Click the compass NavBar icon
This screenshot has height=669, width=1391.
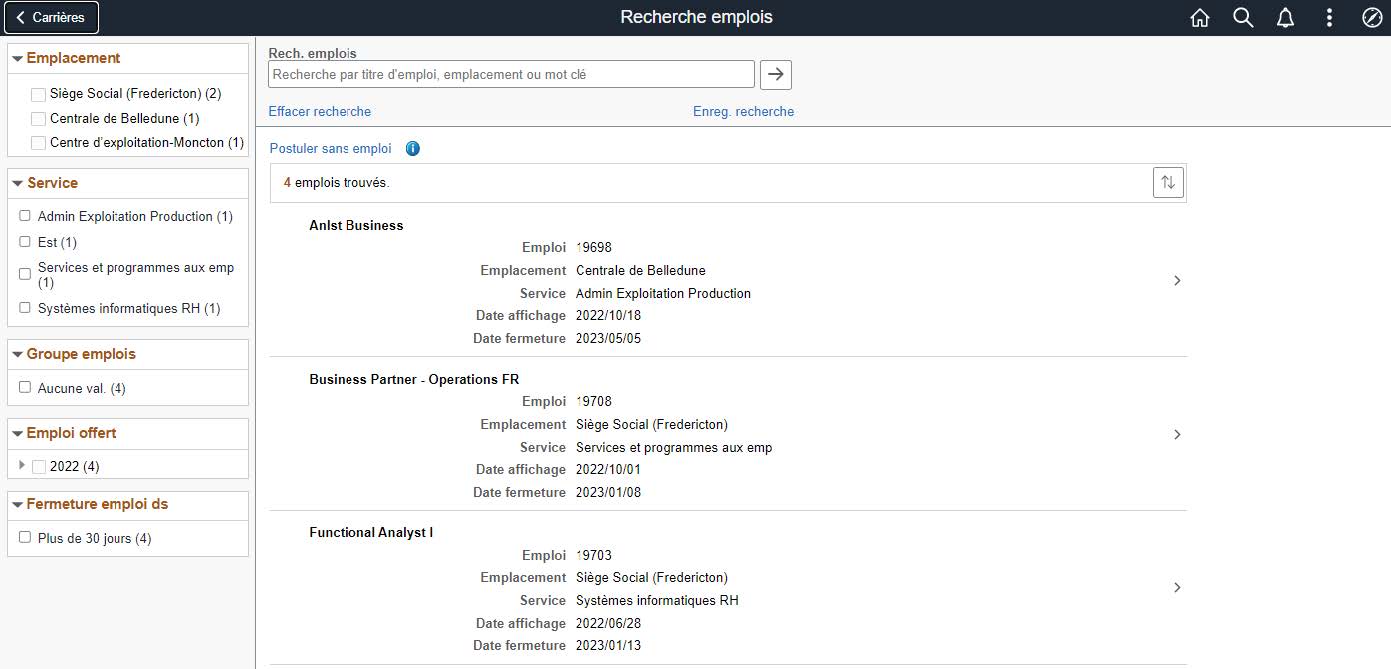click(1372, 18)
